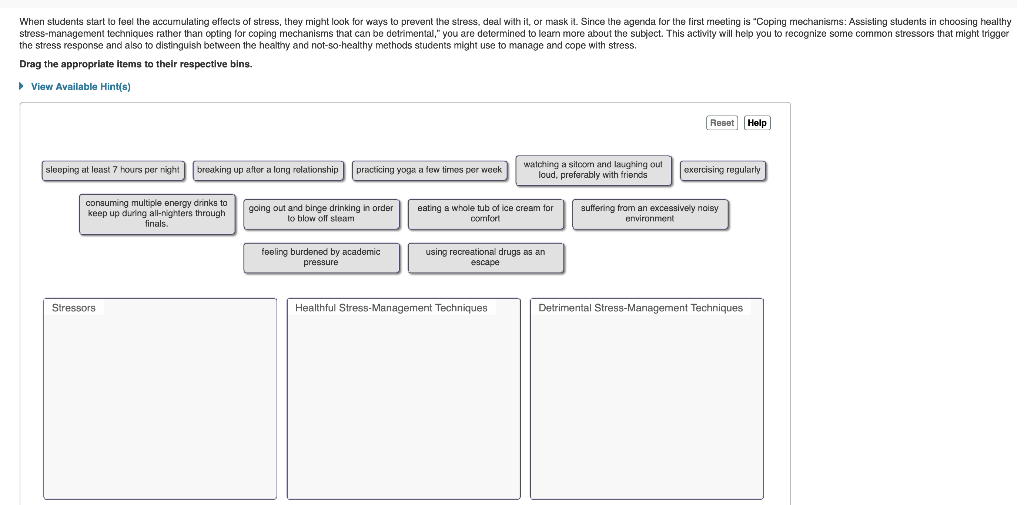The image size is (1024, 505).
Task: Select 'eating a whole tub of ice cream' item
Action: pyautogui.click(x=485, y=214)
